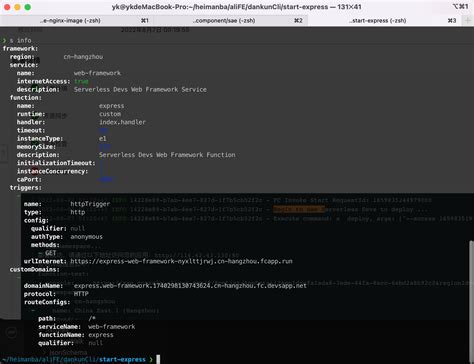Image resolution: width=474 pixels, height=364 pixels.
Task: Click the 'triggers:' key
Action: [x=26, y=187]
